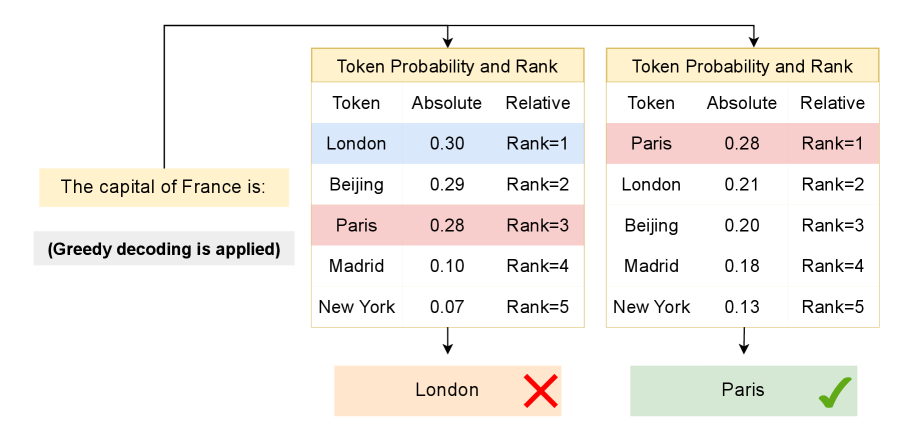Click the 'Relative' column header in right table

tap(833, 103)
